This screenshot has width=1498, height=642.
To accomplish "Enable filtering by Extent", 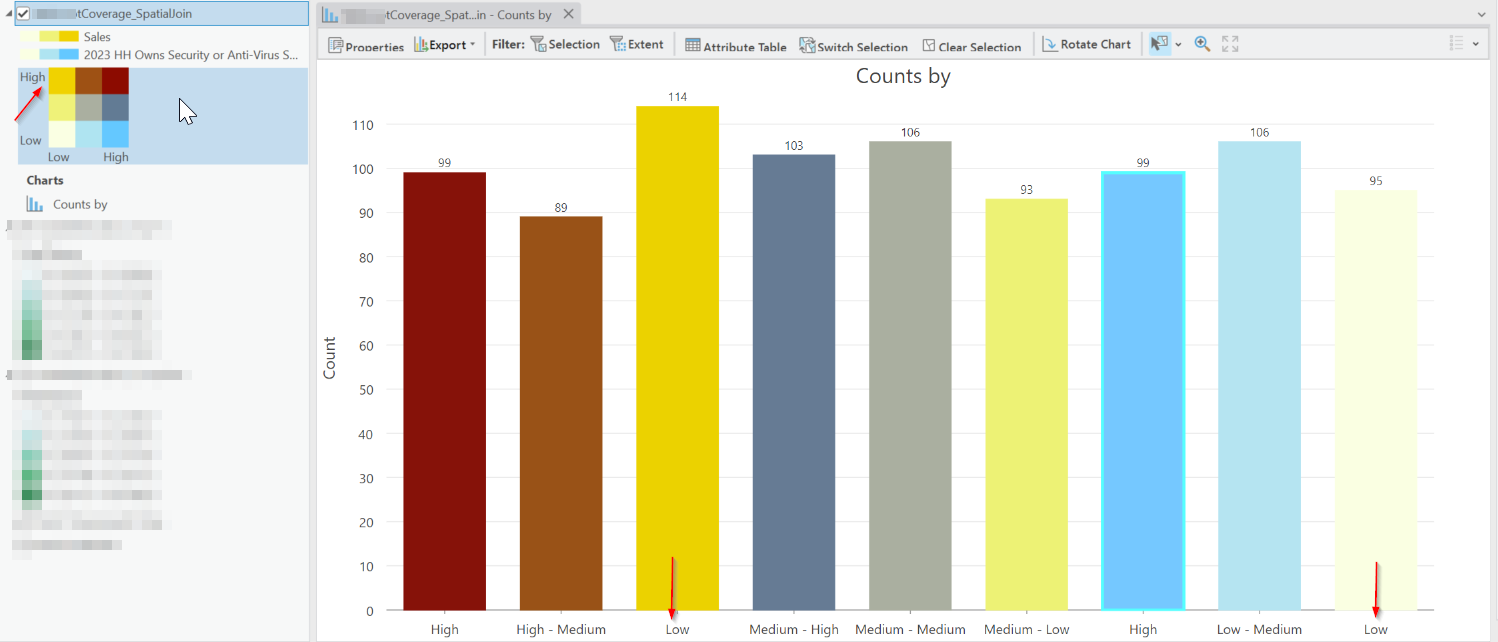I will (637, 45).
